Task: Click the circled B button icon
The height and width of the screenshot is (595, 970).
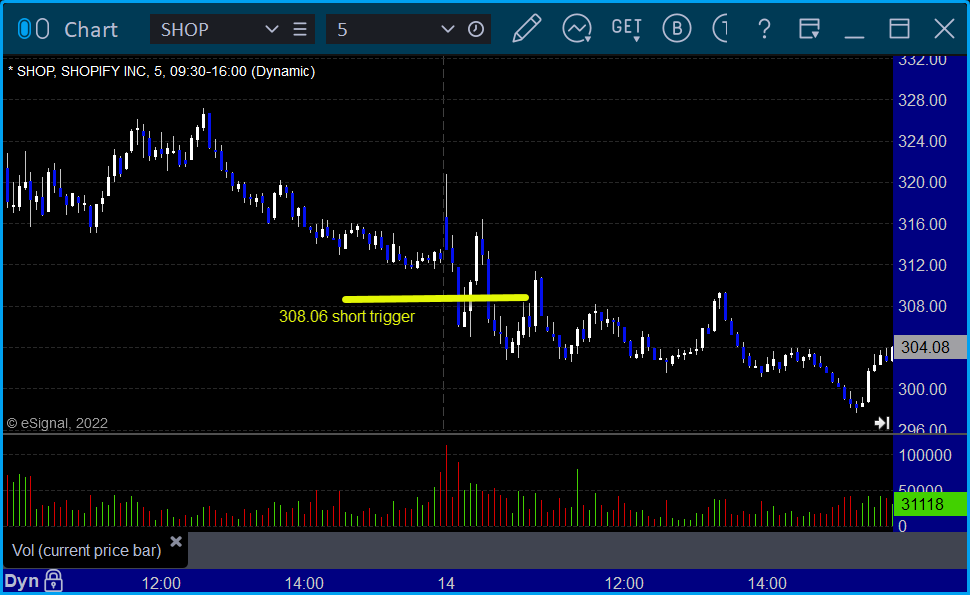Action: [677, 28]
